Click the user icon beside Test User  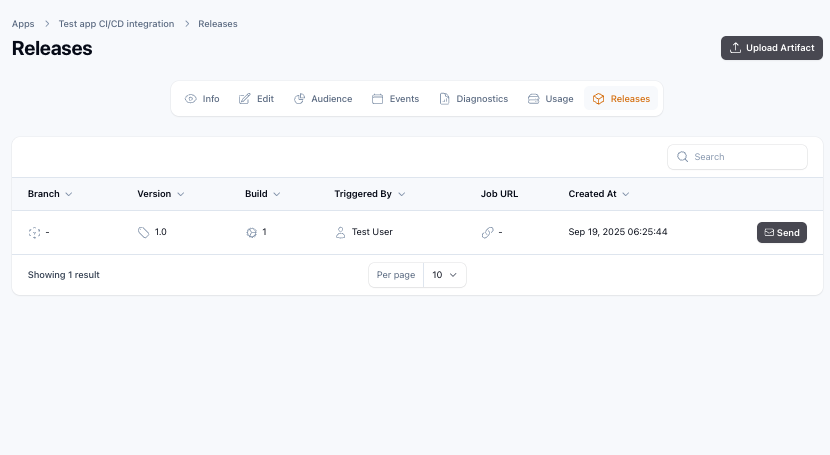point(341,232)
